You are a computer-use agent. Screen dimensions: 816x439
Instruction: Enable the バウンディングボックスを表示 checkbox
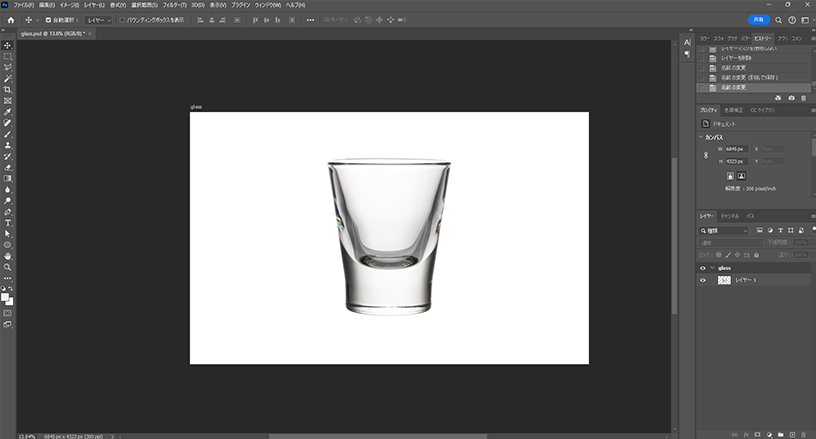122,20
